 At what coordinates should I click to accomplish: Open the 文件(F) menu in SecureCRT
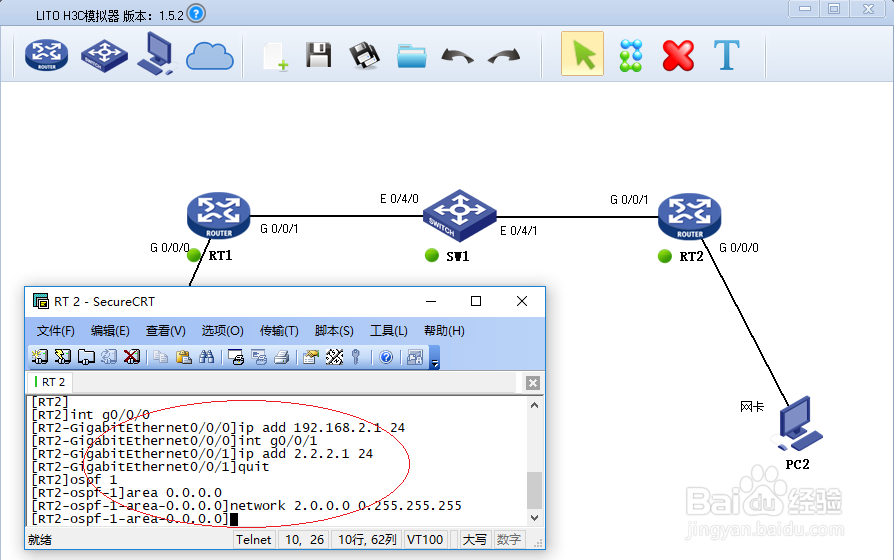[55, 331]
